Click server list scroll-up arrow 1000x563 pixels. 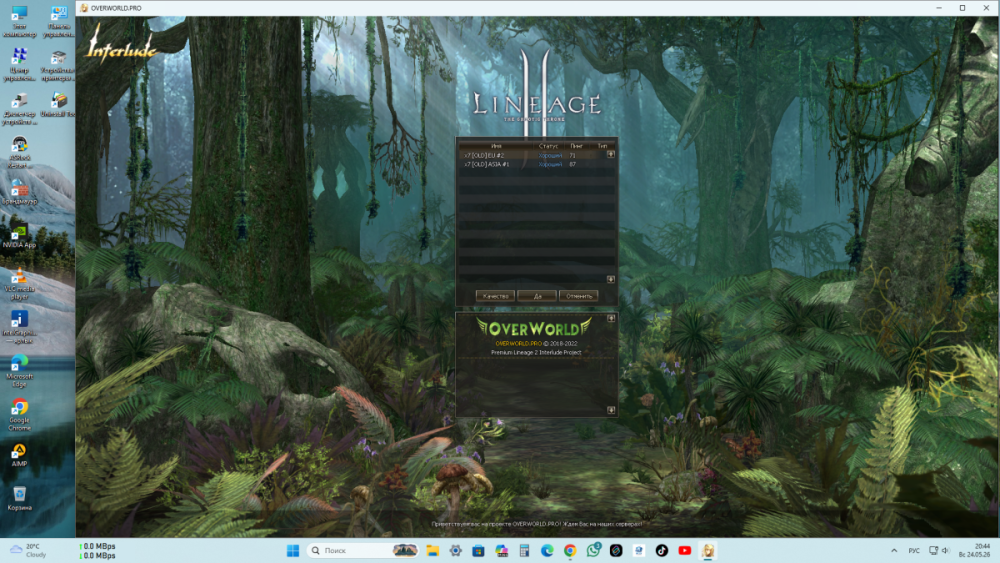[x=611, y=154]
